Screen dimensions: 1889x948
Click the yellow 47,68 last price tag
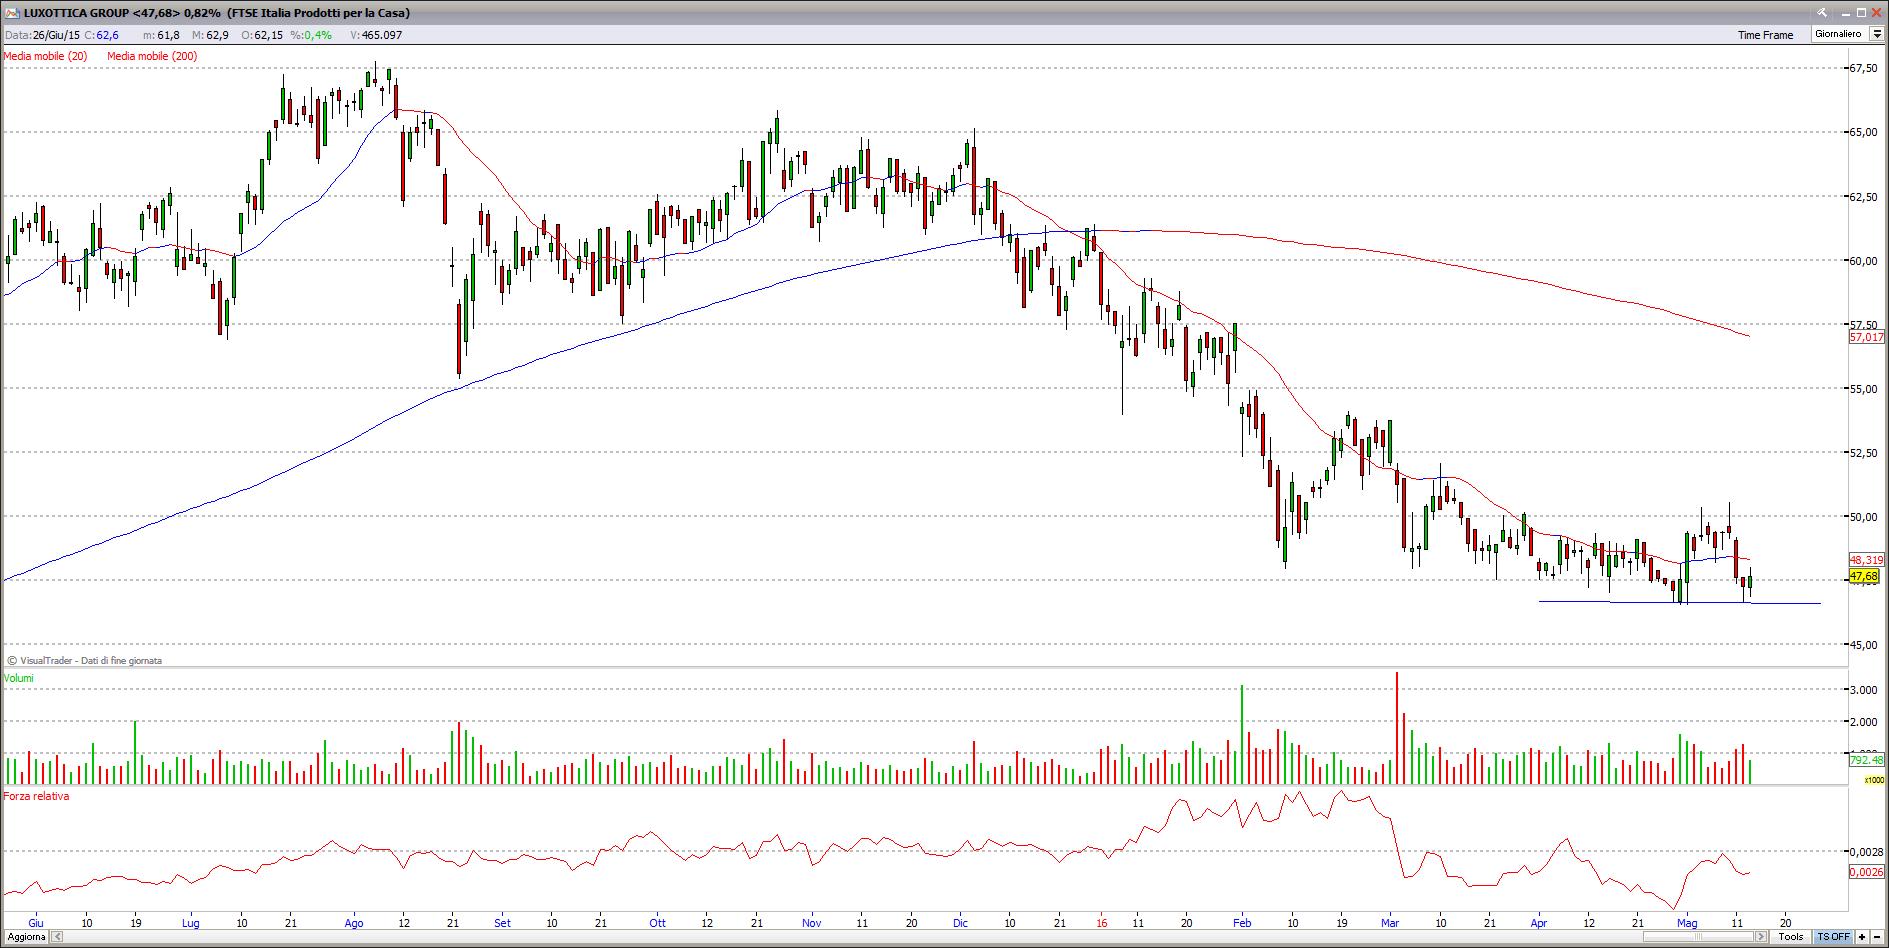1864,576
